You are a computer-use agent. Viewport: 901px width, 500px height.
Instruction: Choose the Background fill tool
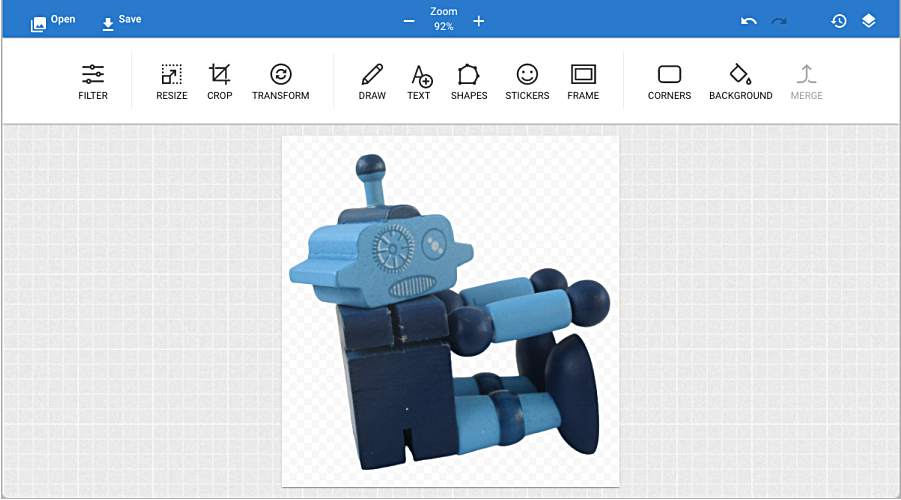click(x=741, y=82)
